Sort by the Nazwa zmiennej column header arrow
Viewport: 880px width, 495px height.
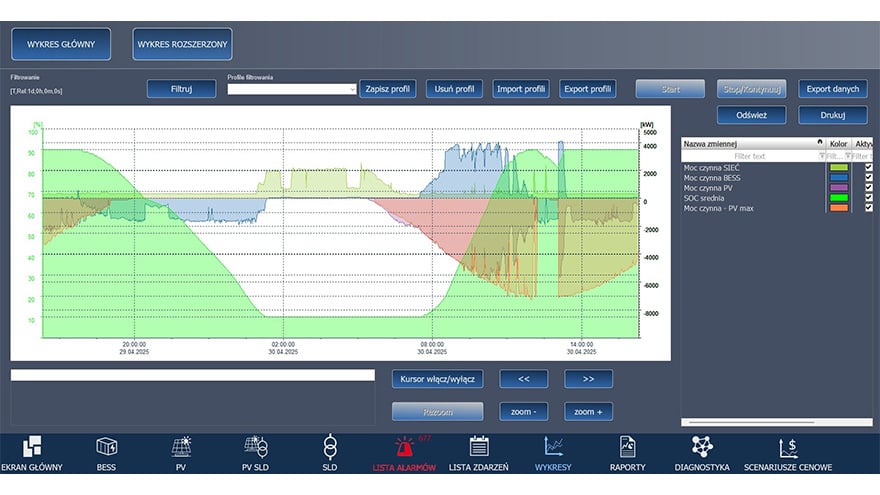coord(819,143)
